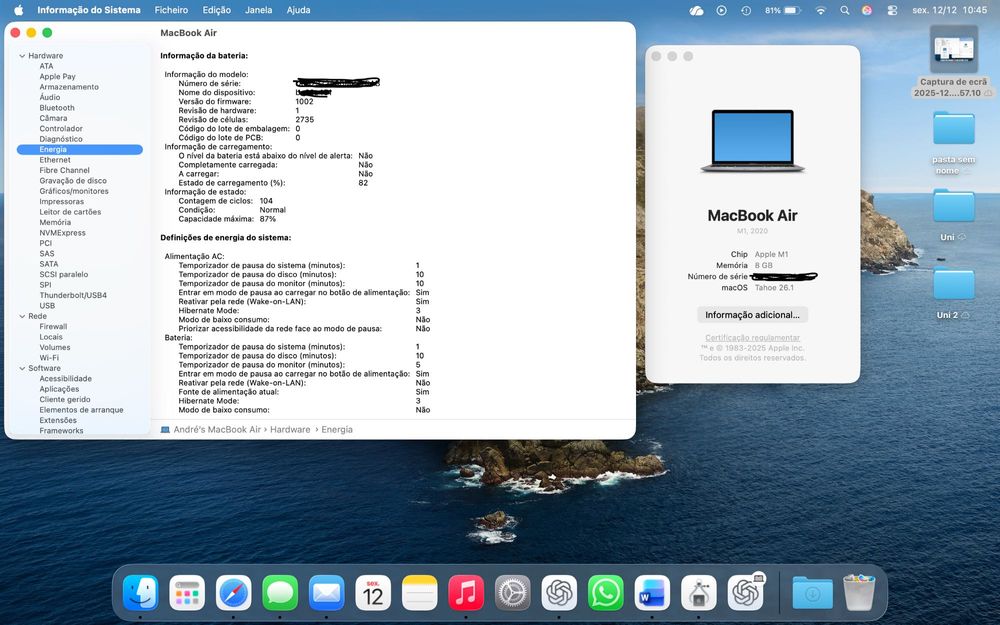Viewport: 1000px width, 625px height.
Task: Click the Tahoe 26.1 macOS version text
Action: 774,288
